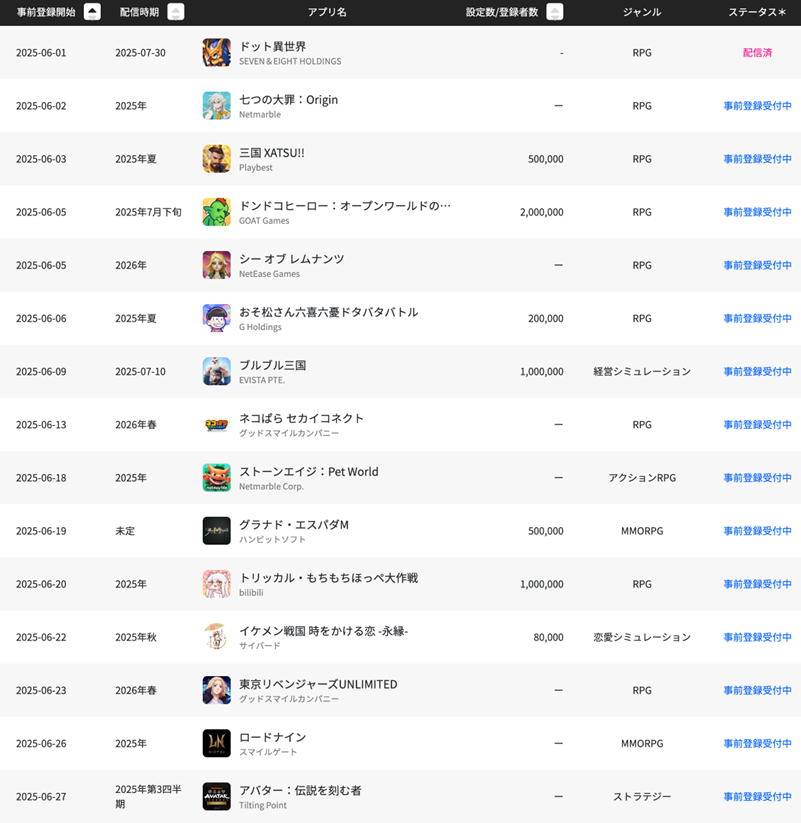
Task: Click the 未定 release period cell
Action: click(125, 531)
